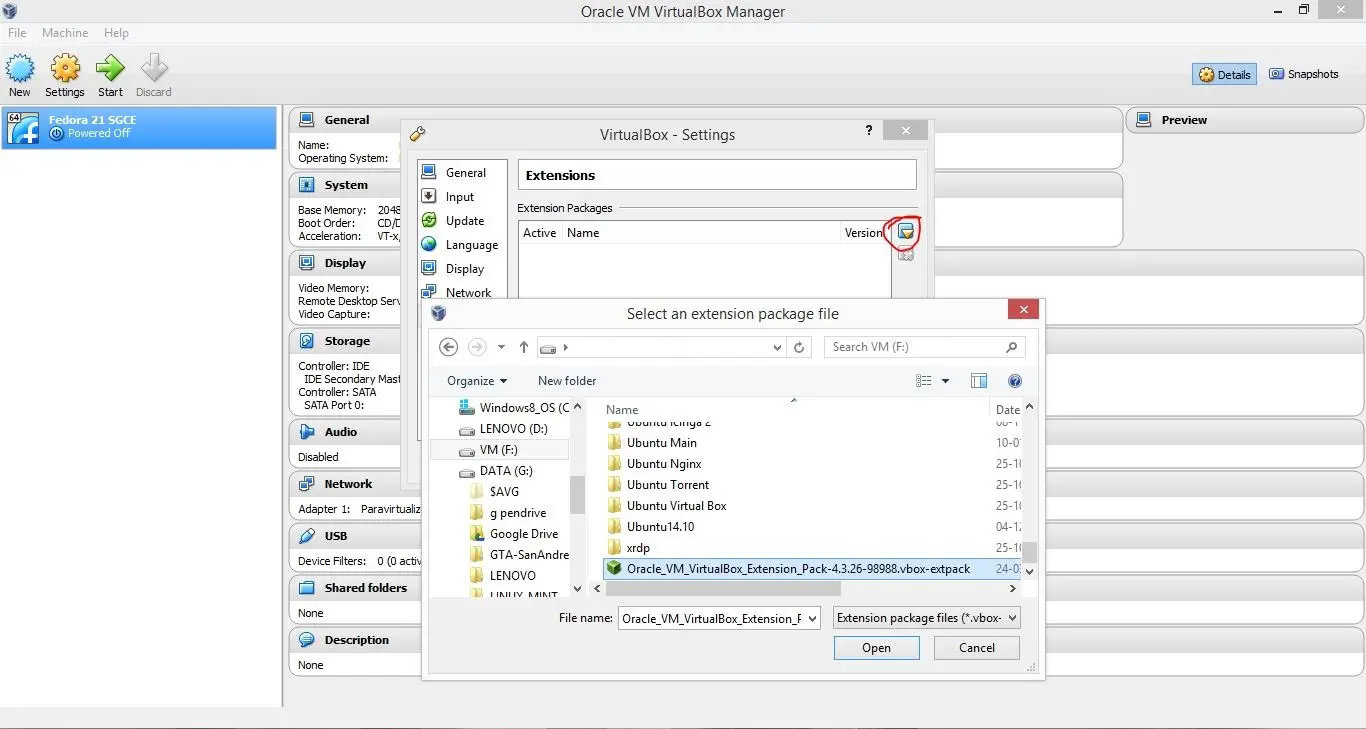Go back in the file dialog
1366x729 pixels.
(449, 347)
